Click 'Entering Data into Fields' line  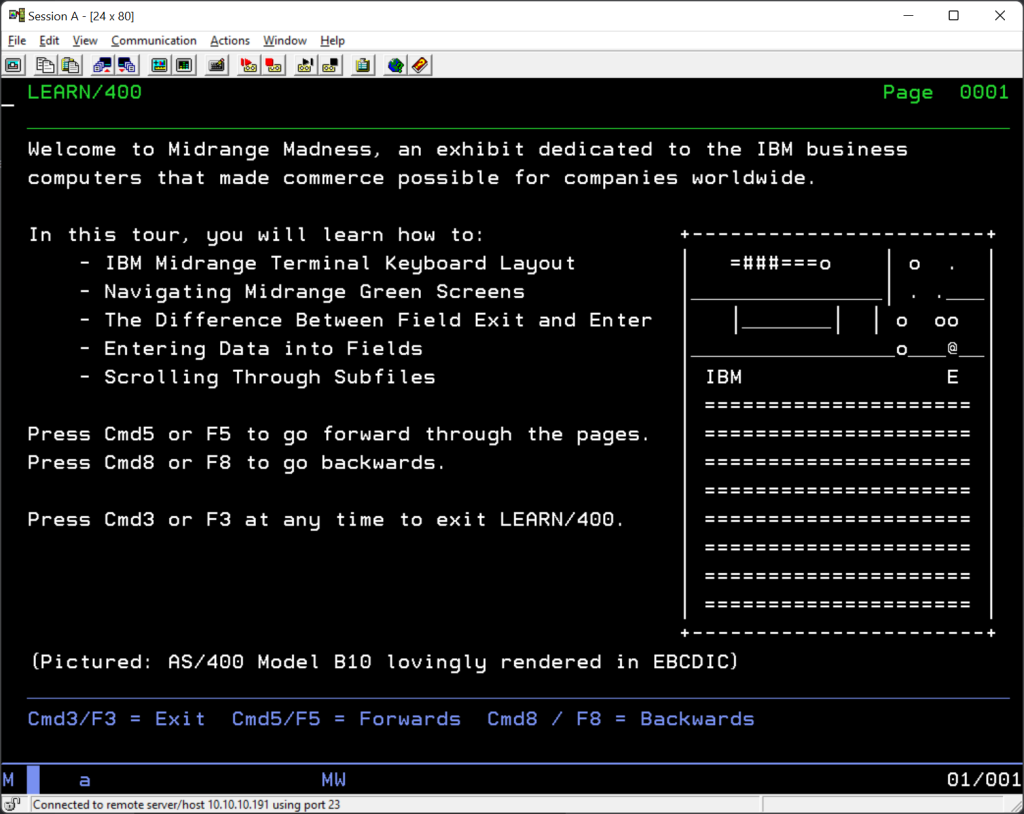pyautogui.click(x=263, y=349)
